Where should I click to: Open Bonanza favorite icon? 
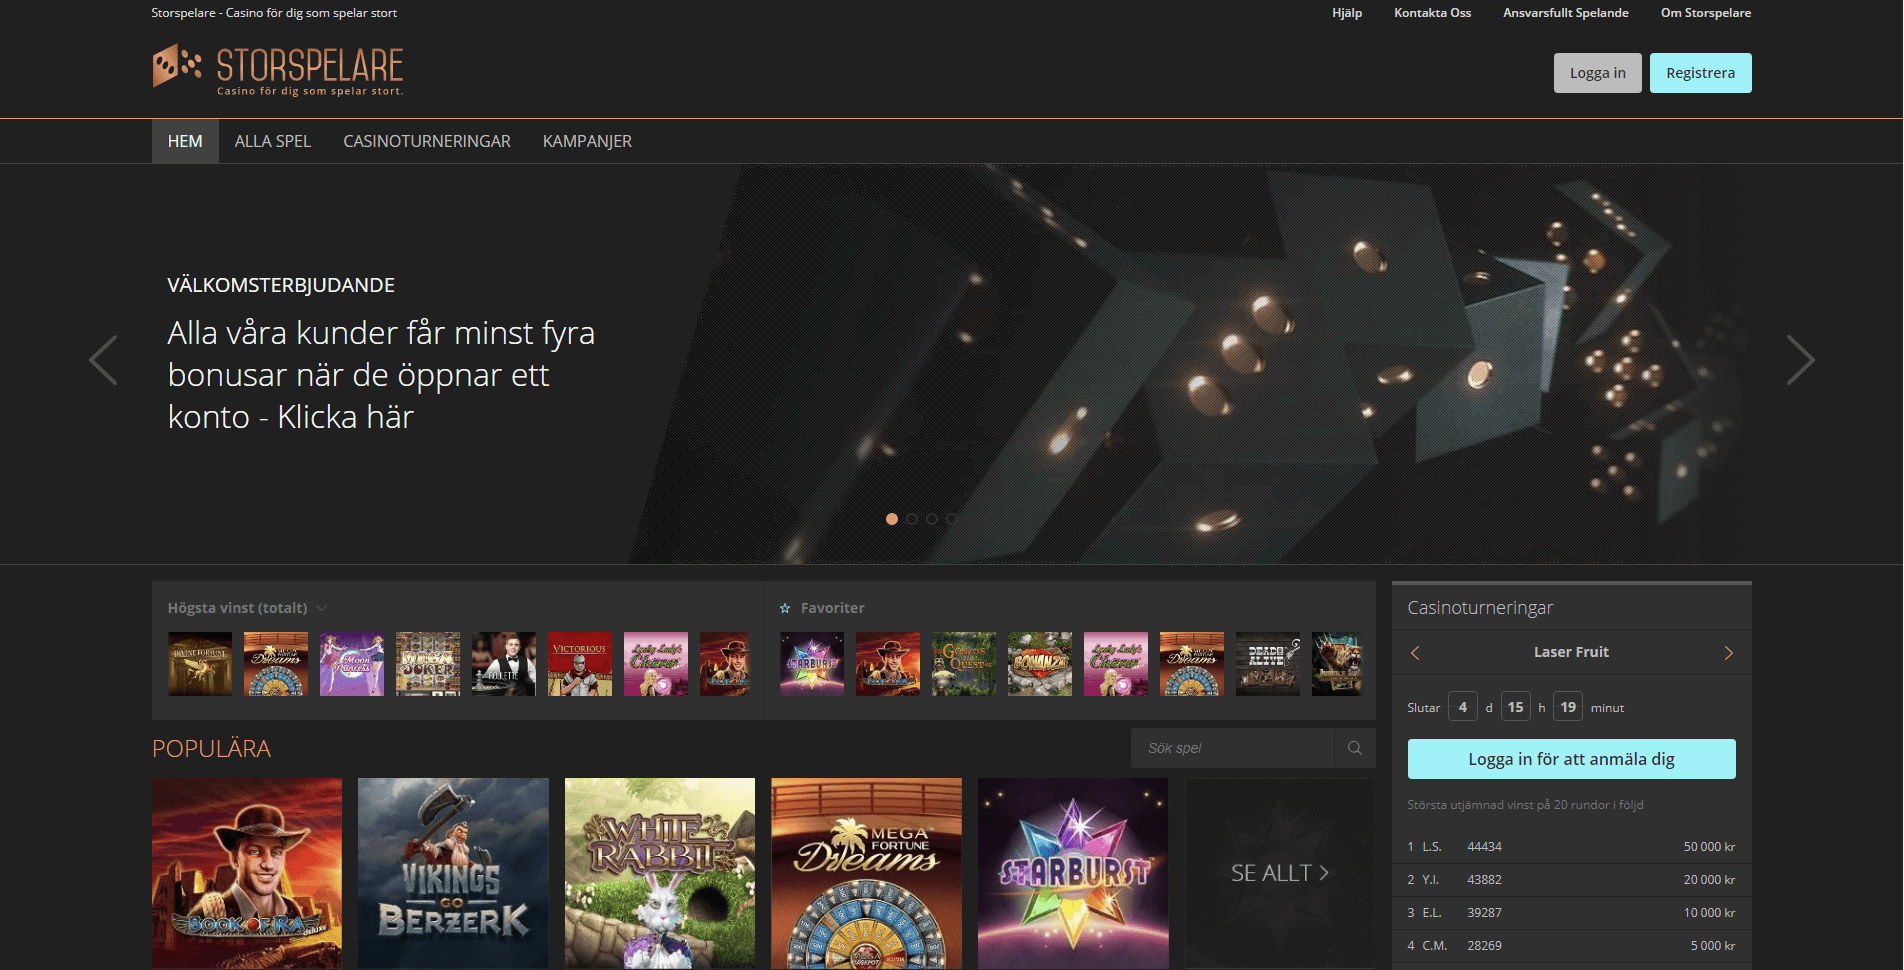click(x=1040, y=664)
